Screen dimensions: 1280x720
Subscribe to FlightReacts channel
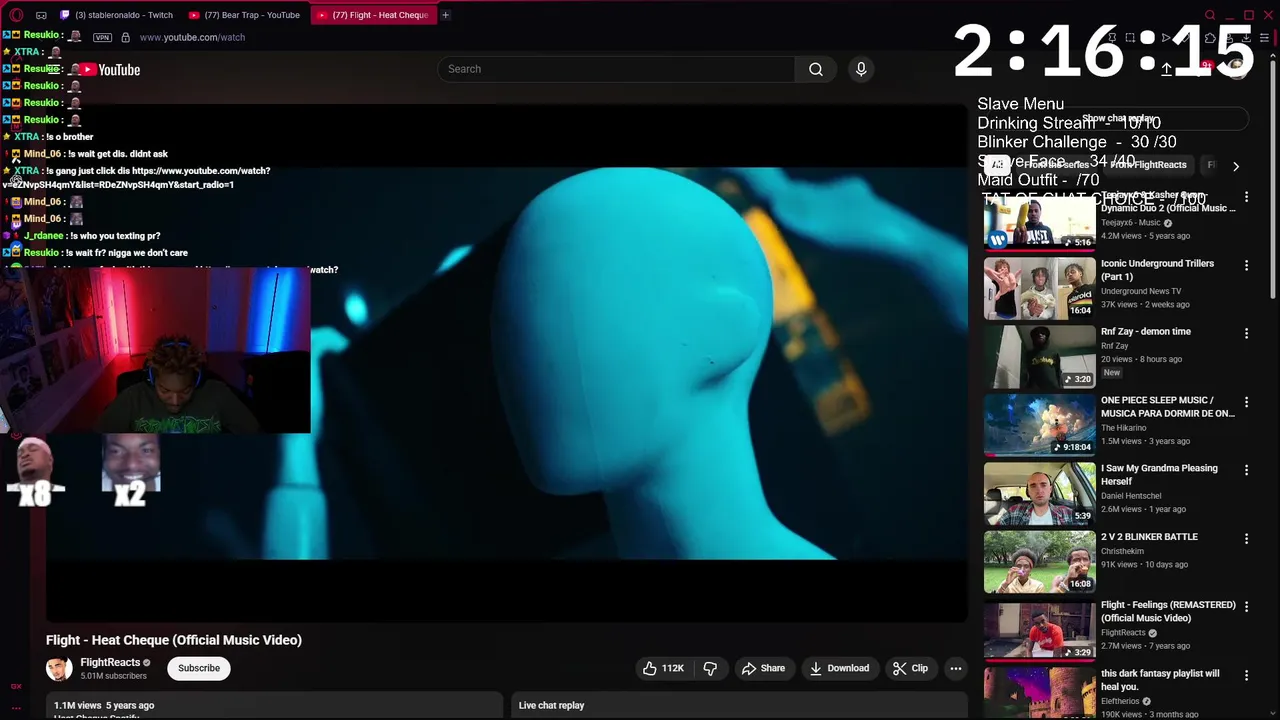click(x=199, y=668)
